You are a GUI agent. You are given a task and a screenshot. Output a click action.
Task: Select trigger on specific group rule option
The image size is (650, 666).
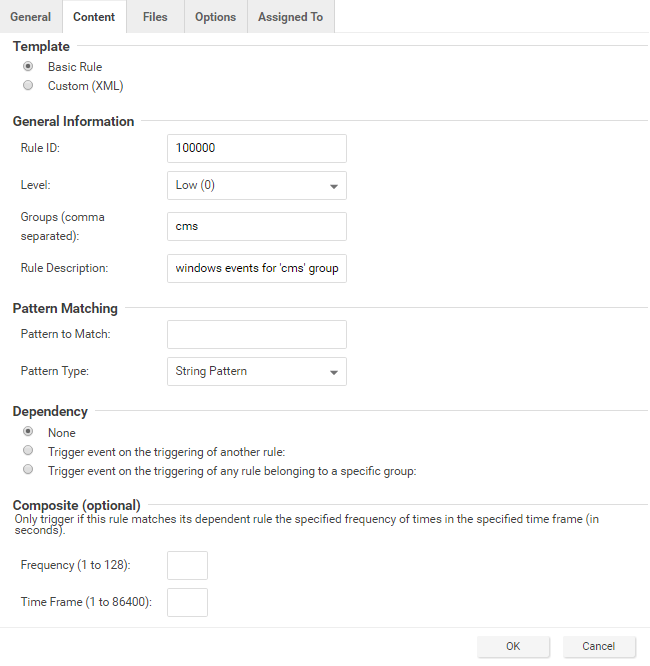28,469
